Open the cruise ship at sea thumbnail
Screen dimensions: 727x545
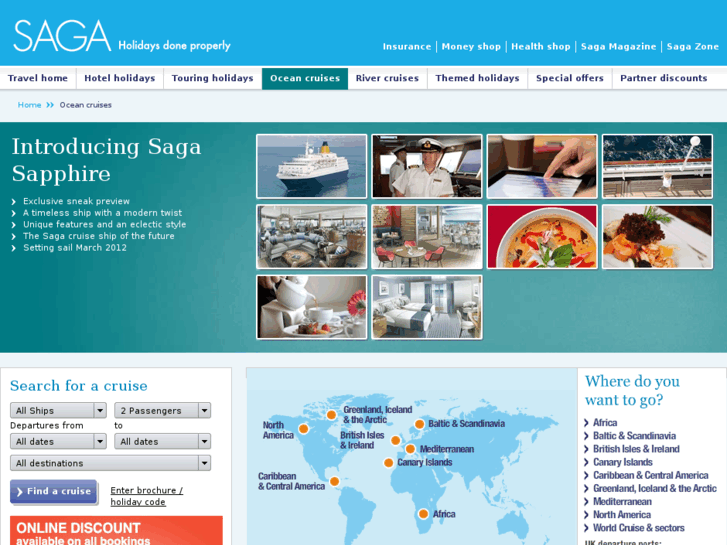(312, 166)
